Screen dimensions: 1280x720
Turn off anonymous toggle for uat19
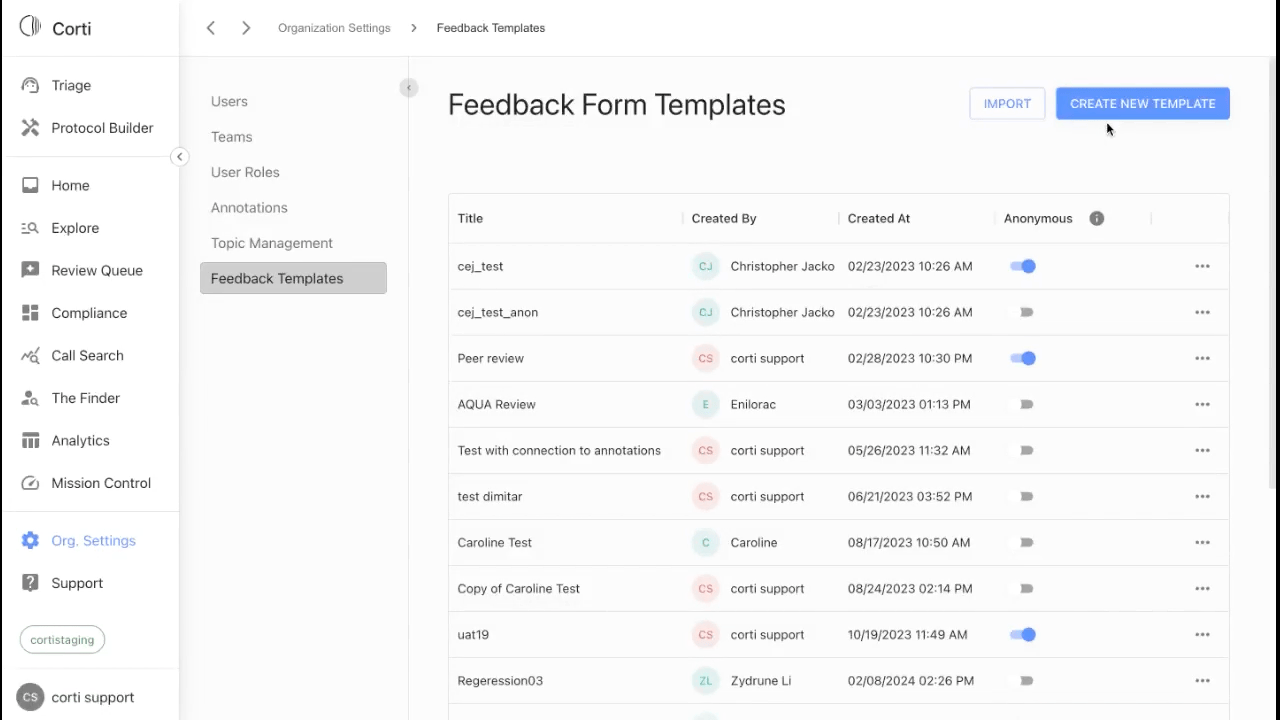pyautogui.click(x=1023, y=635)
